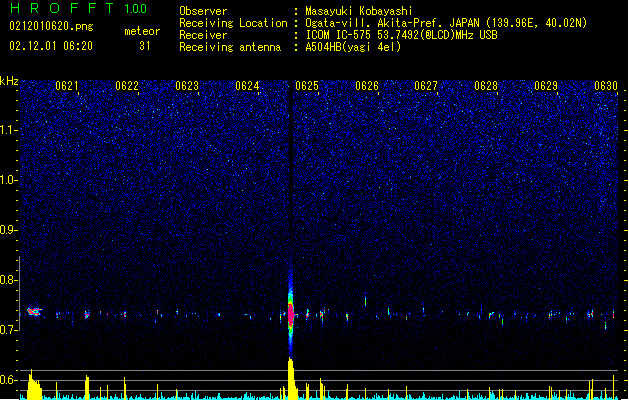This screenshot has height=400, width=629.
Task: Click the 0624 time marker
Action: click(x=247, y=86)
